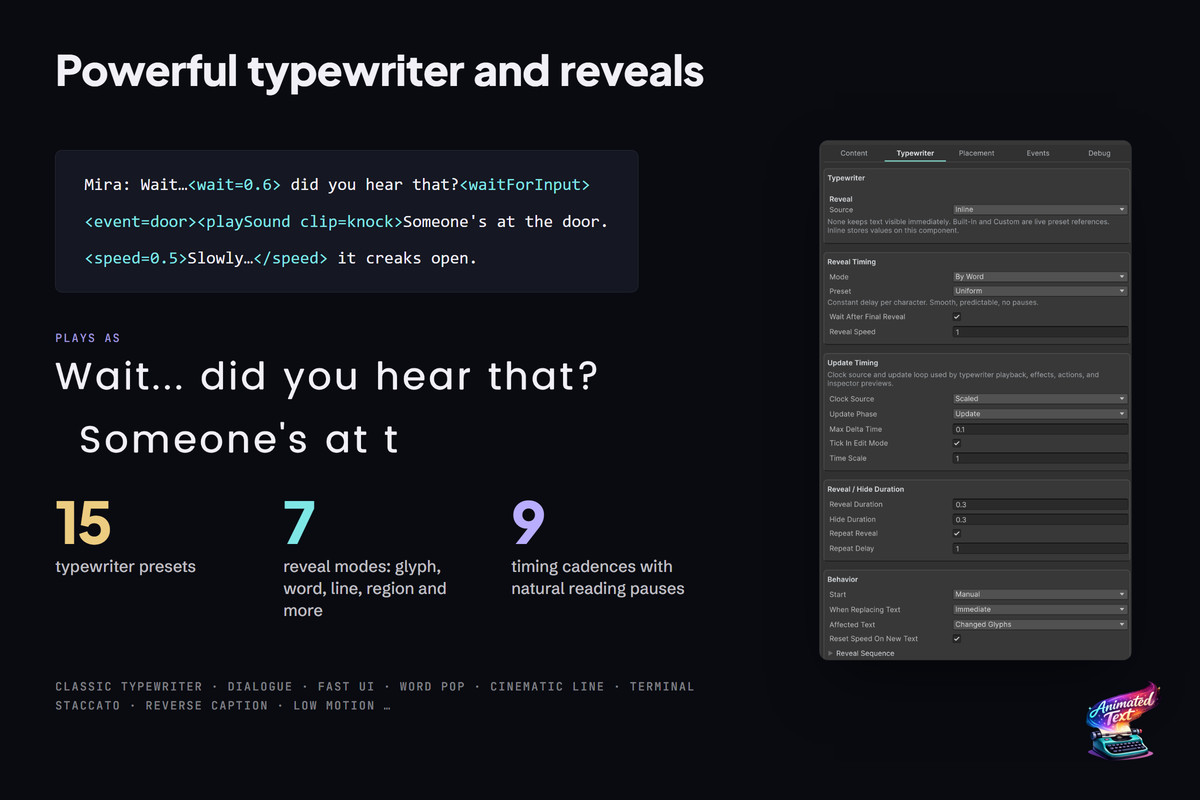Image resolution: width=1200 pixels, height=800 pixels.
Task: Click 'Powerful typewriter and reveals' heading
Action: (379, 72)
